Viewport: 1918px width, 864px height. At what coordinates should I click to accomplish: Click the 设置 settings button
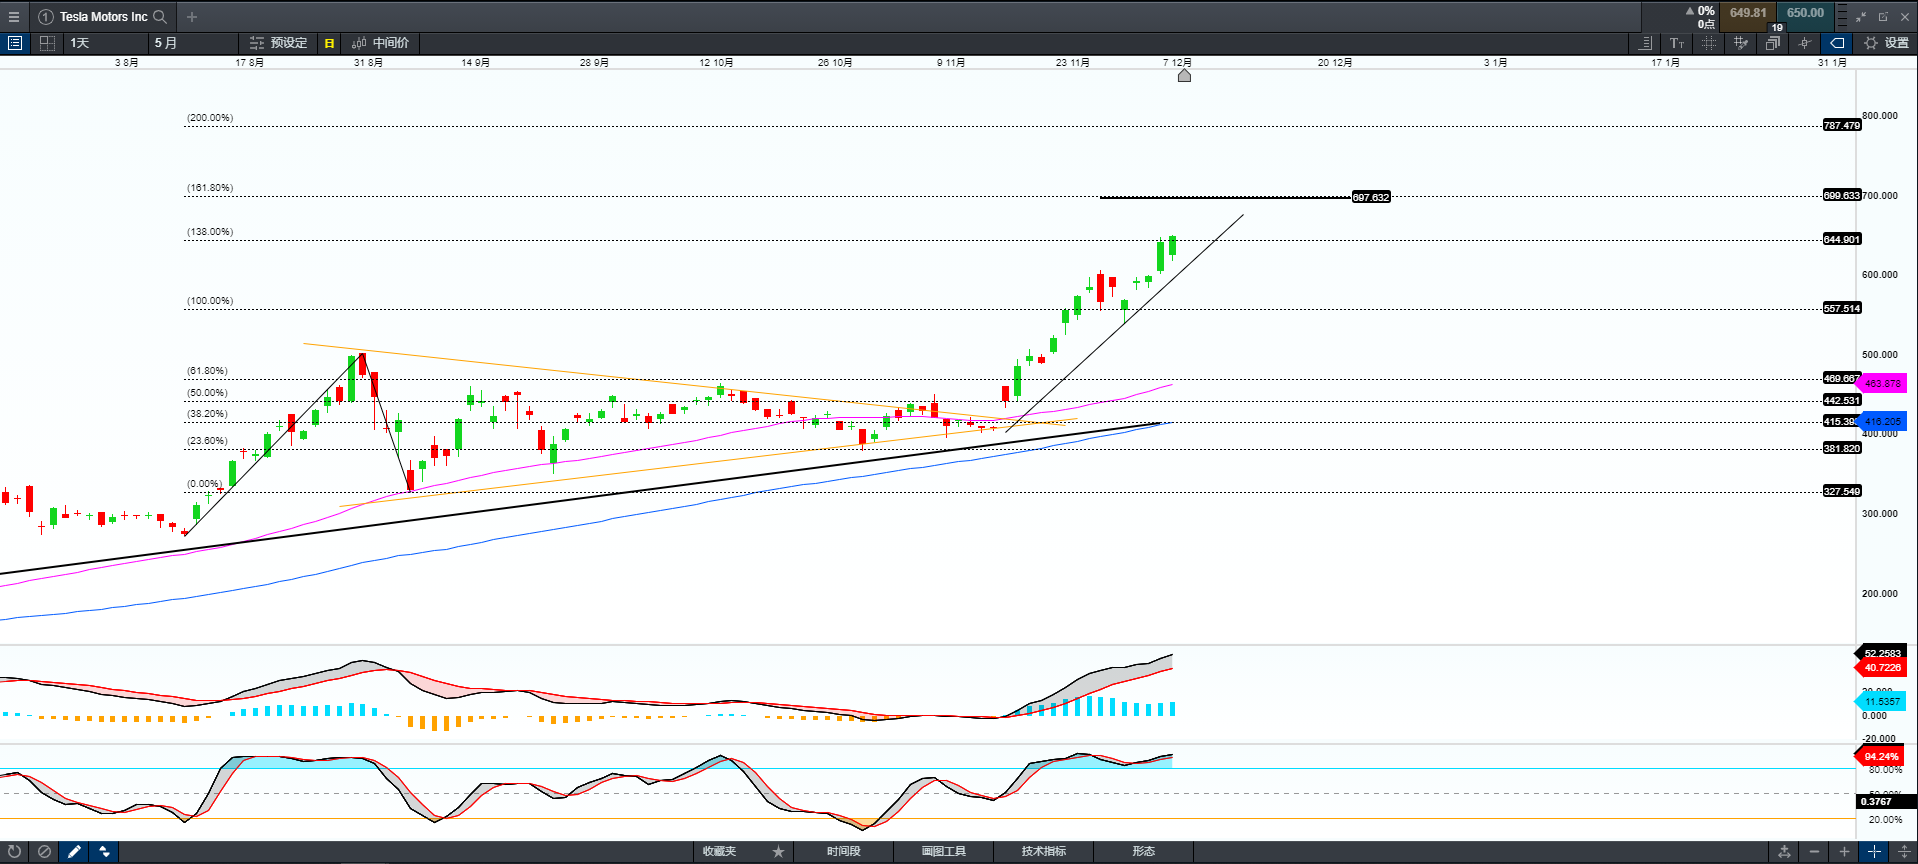[x=1887, y=43]
